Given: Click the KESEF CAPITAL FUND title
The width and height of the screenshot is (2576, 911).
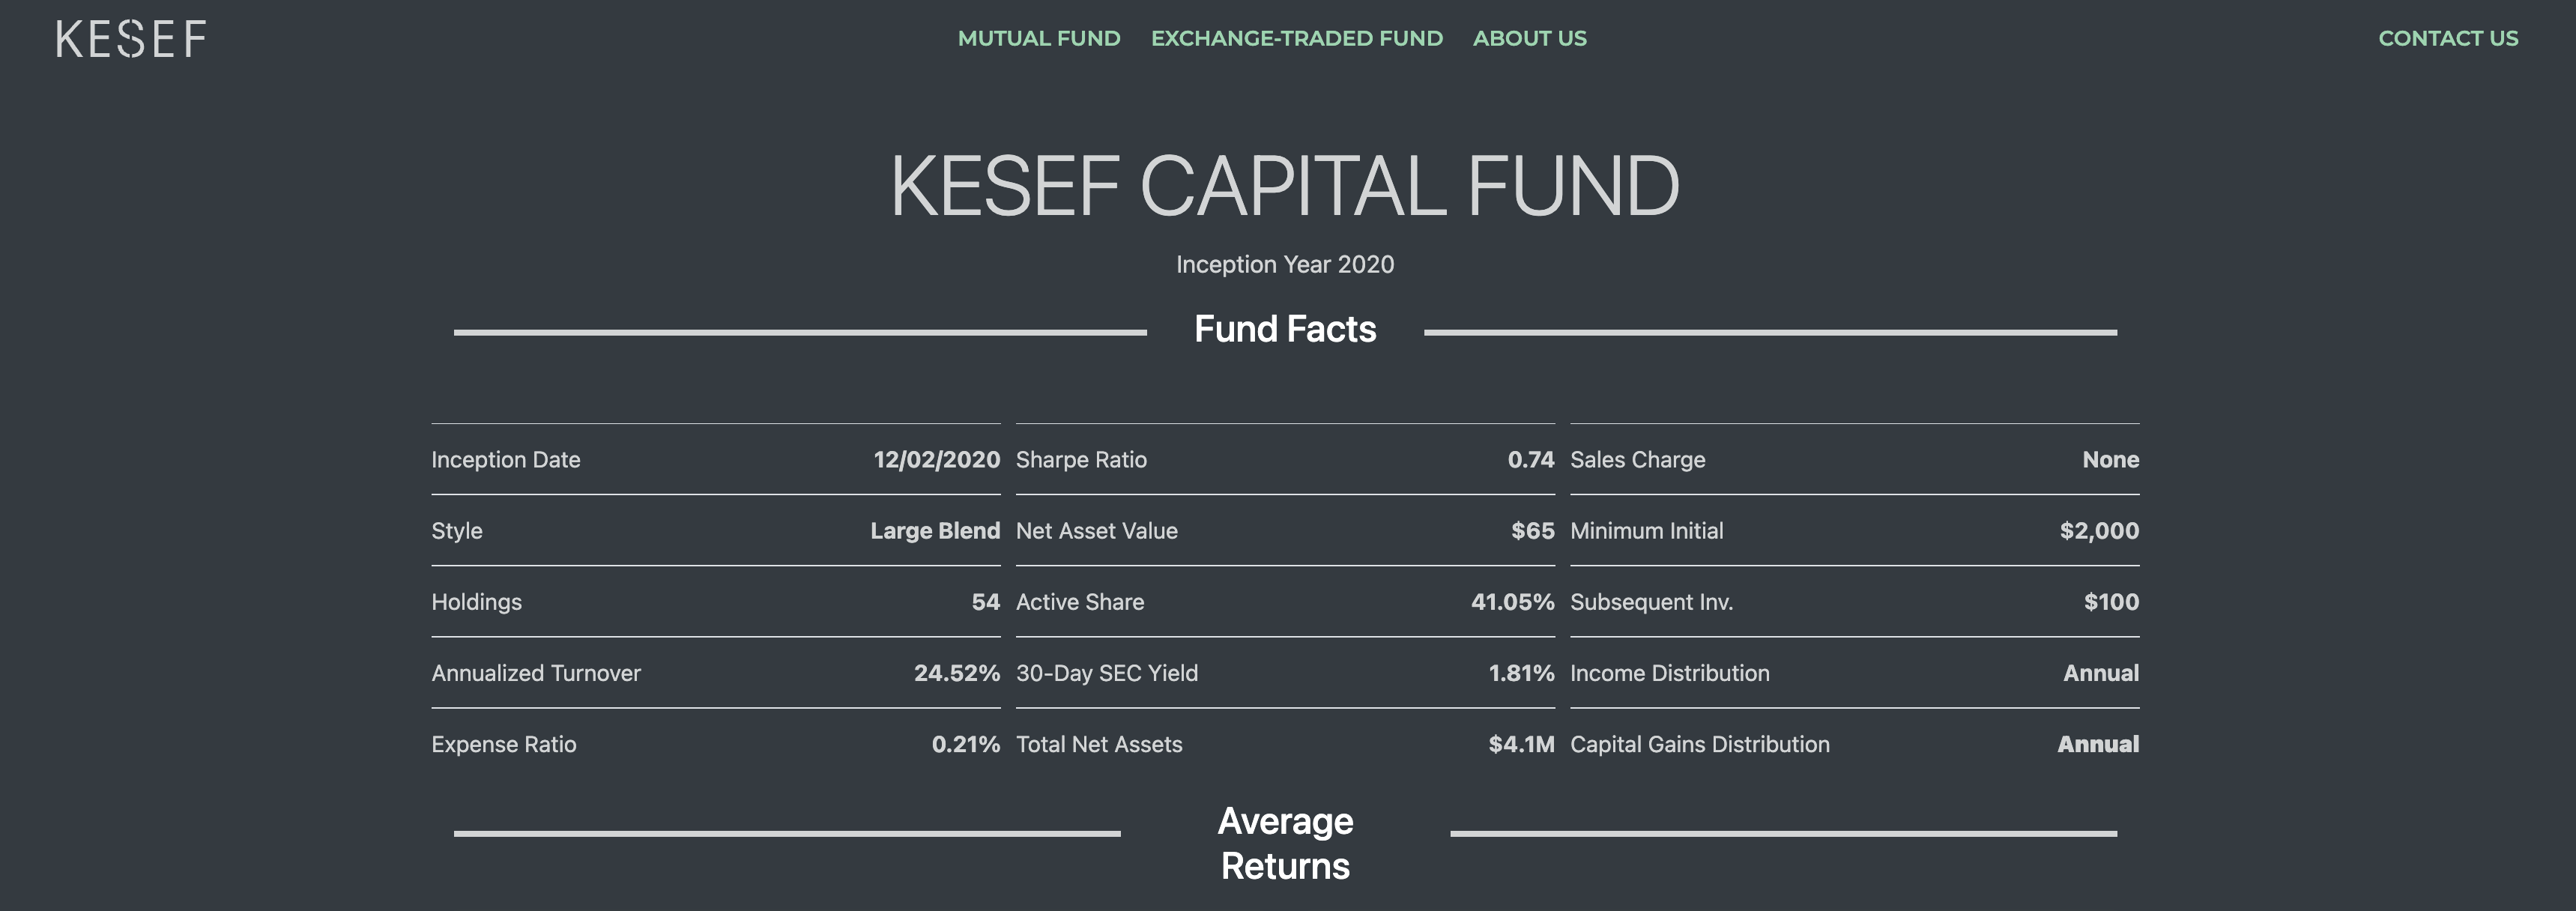Looking at the screenshot, I should (1285, 186).
